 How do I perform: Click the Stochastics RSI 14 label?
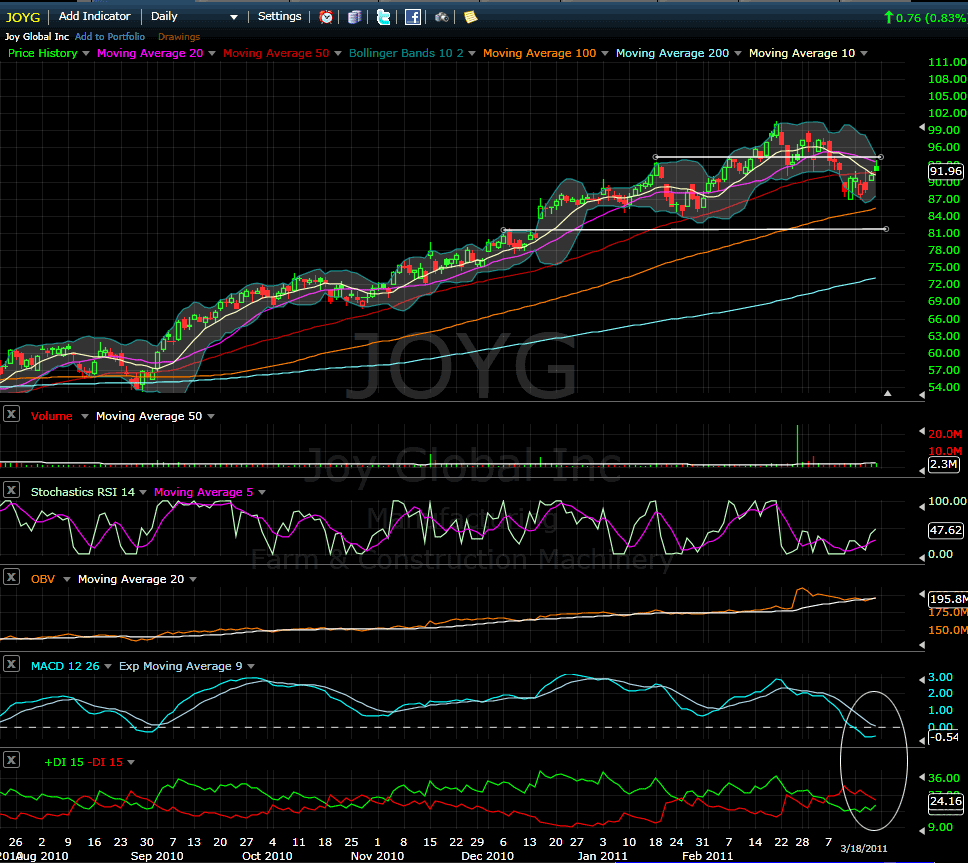pyautogui.click(x=83, y=492)
